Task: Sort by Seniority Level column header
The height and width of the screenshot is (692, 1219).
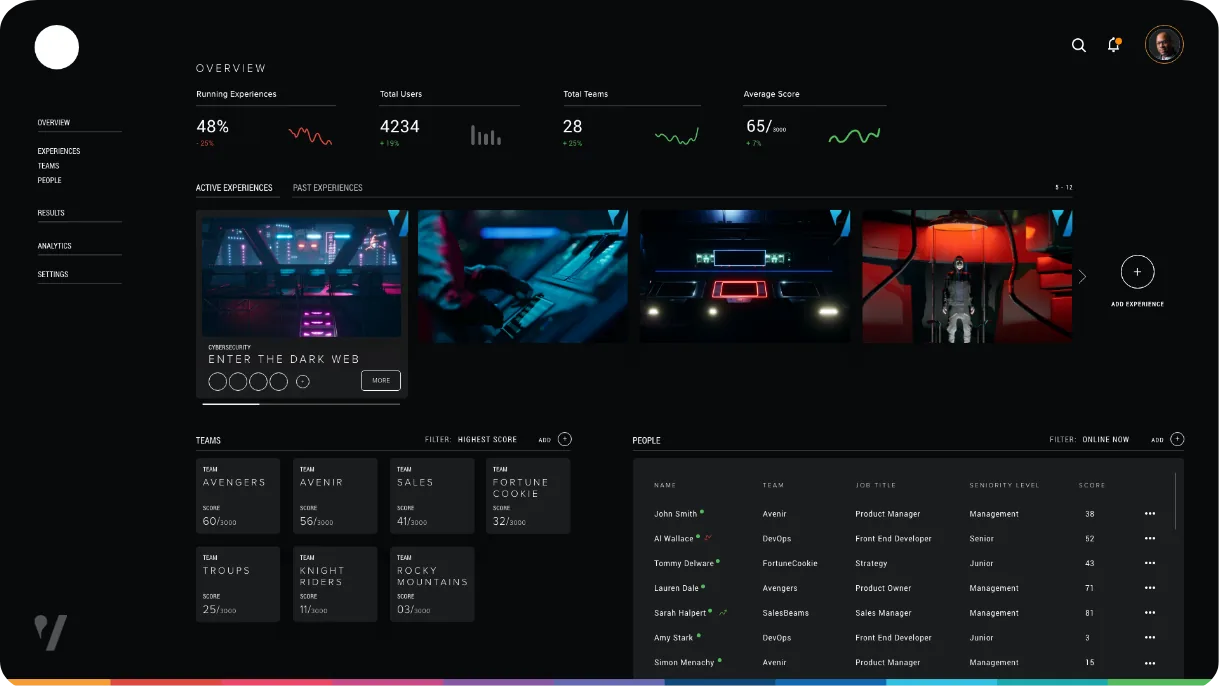Action: (x=1004, y=485)
